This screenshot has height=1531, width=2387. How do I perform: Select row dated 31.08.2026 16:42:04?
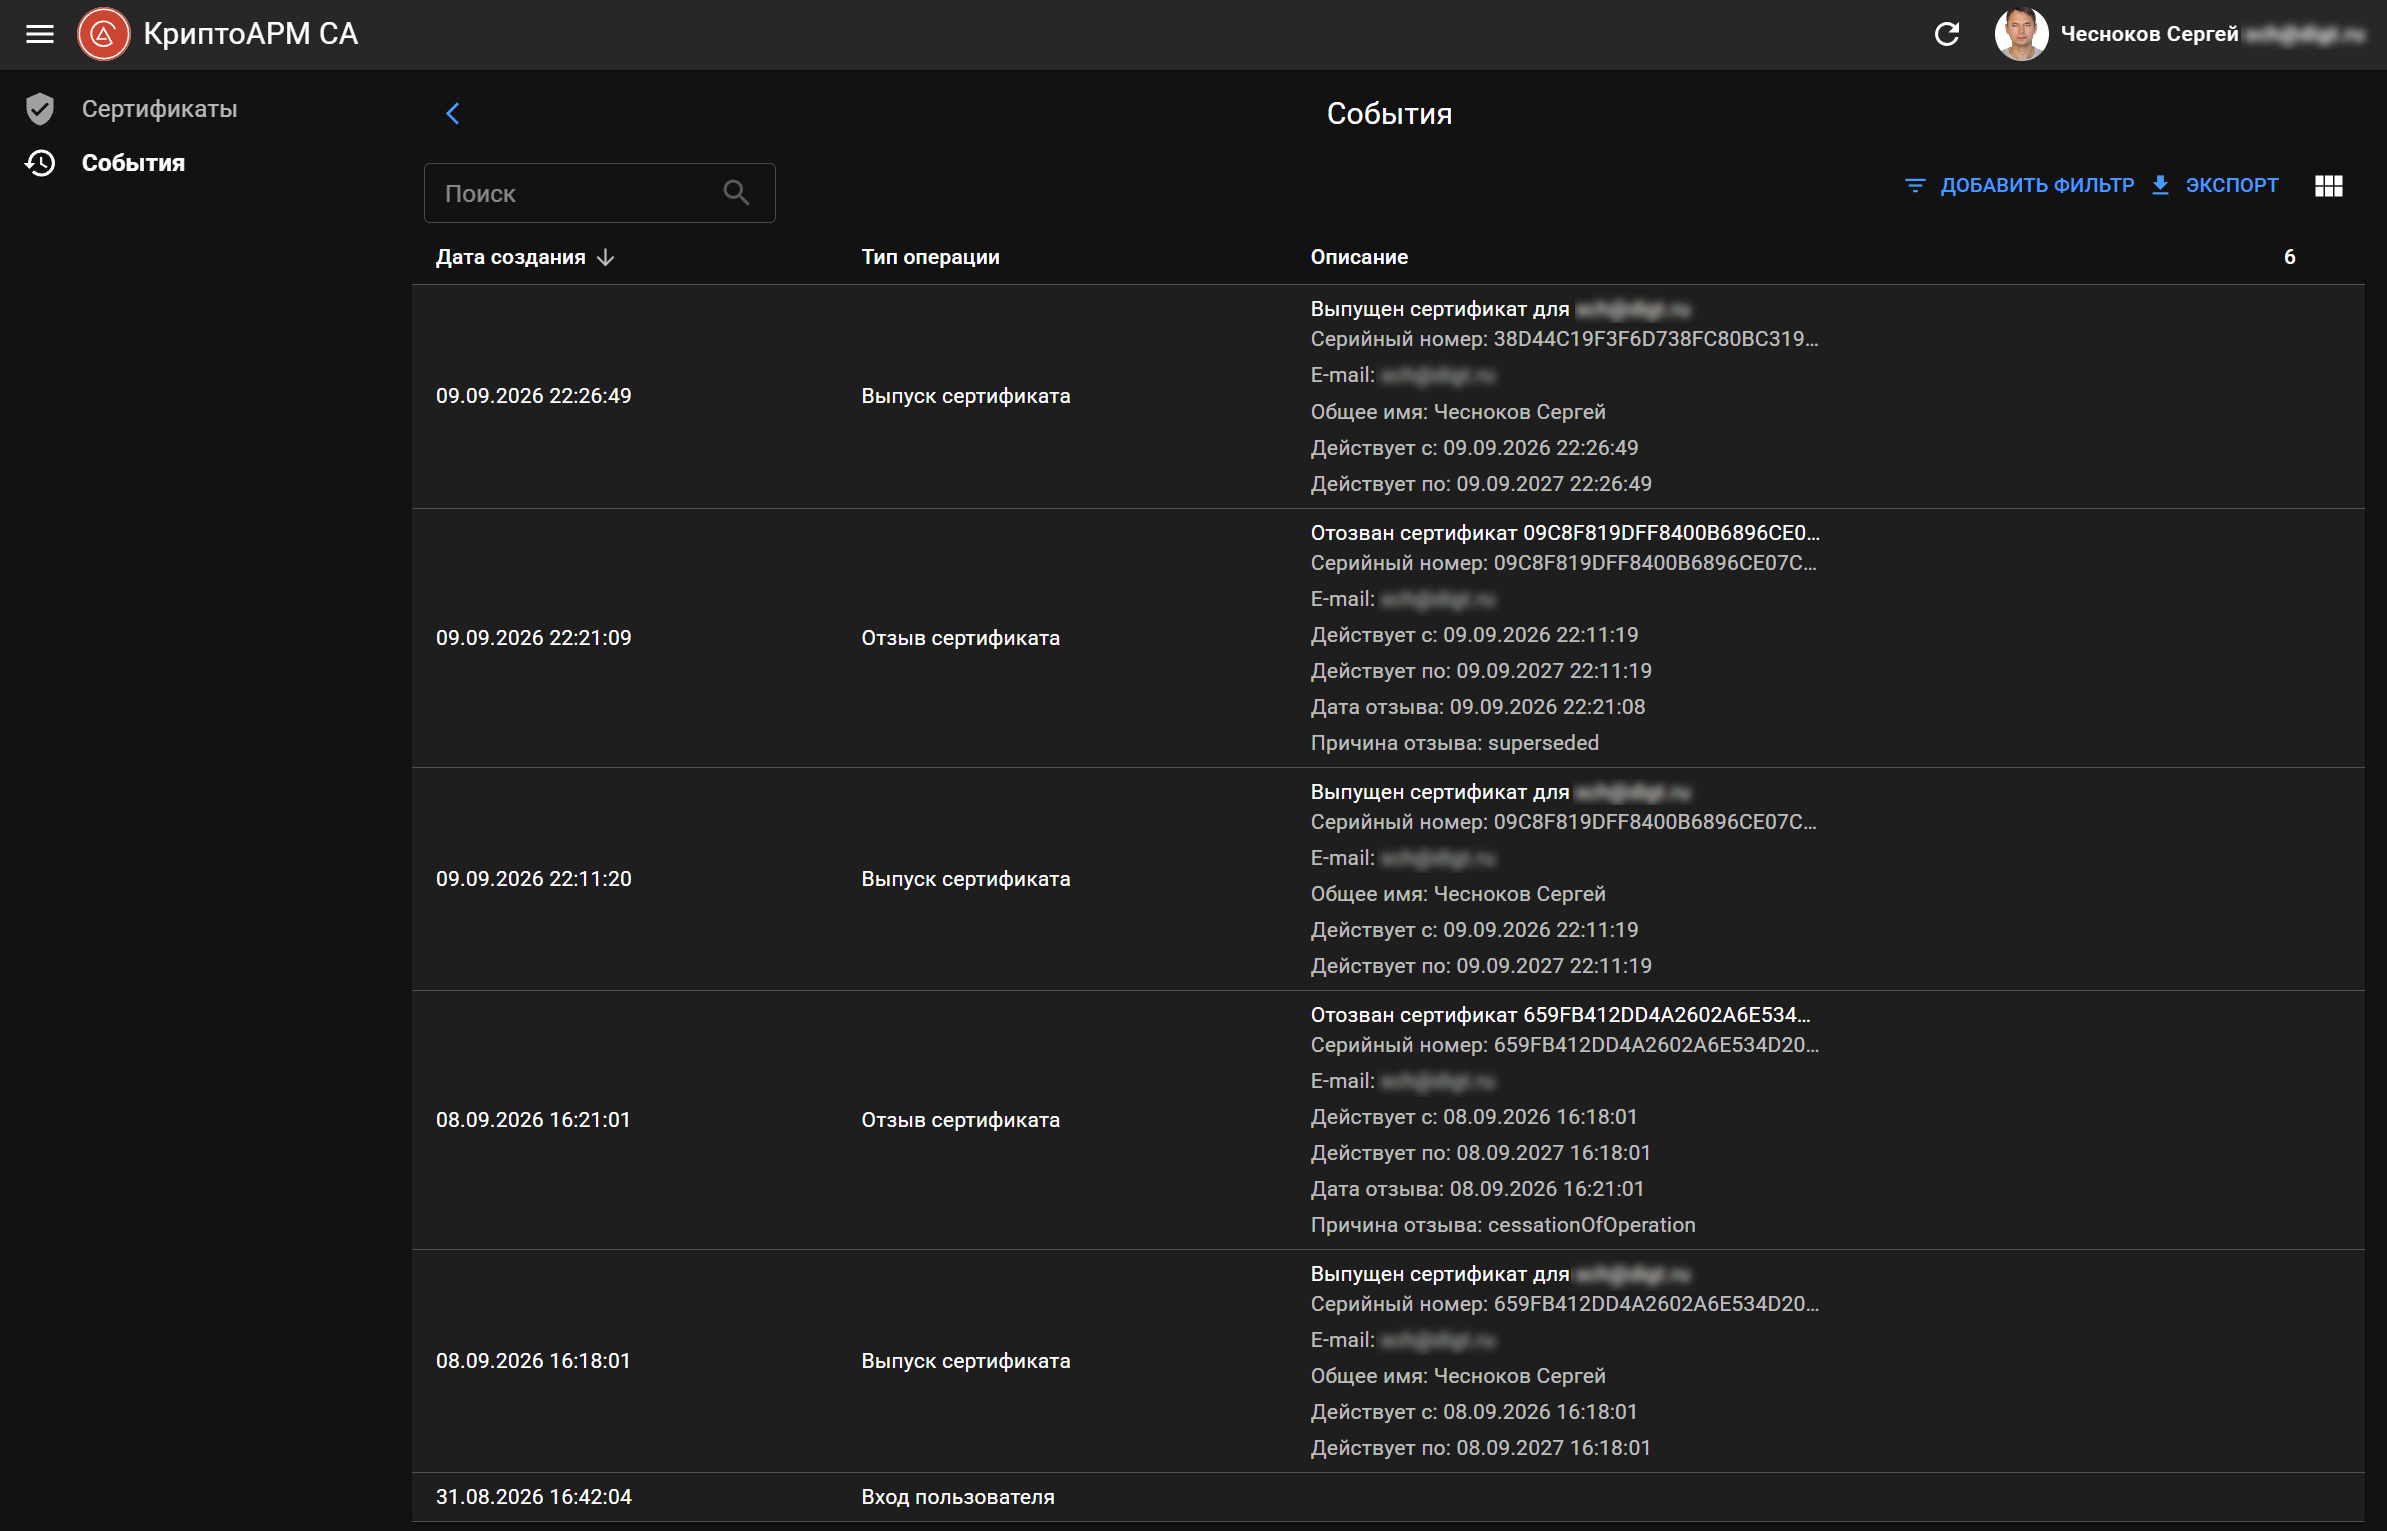[x=1388, y=1497]
